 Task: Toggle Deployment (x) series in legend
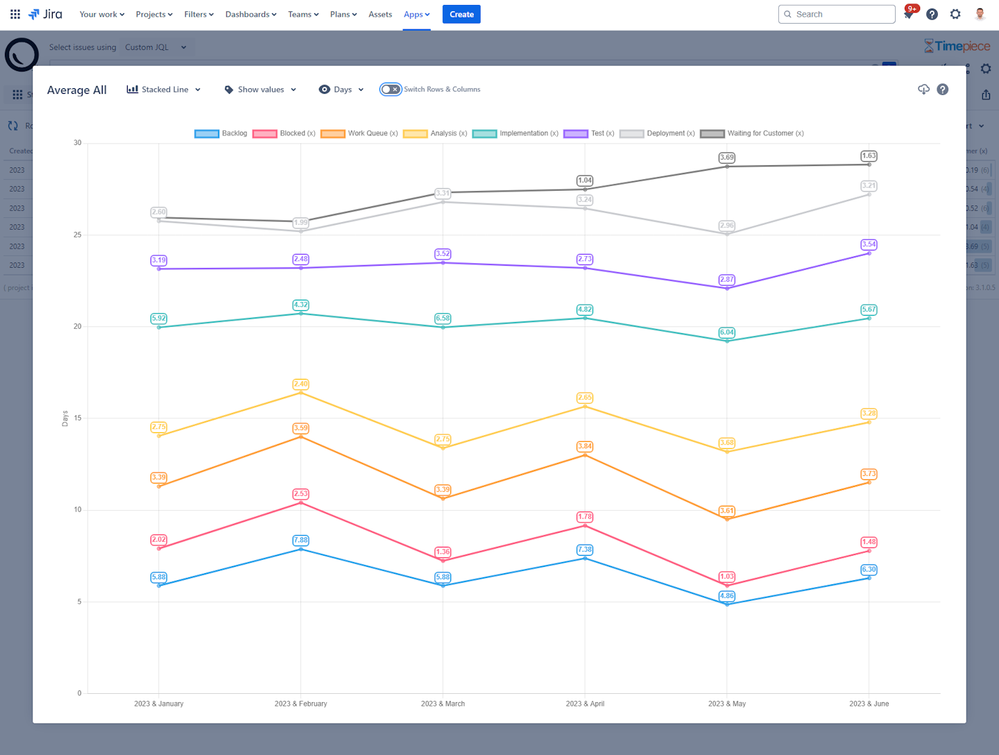coord(657,133)
